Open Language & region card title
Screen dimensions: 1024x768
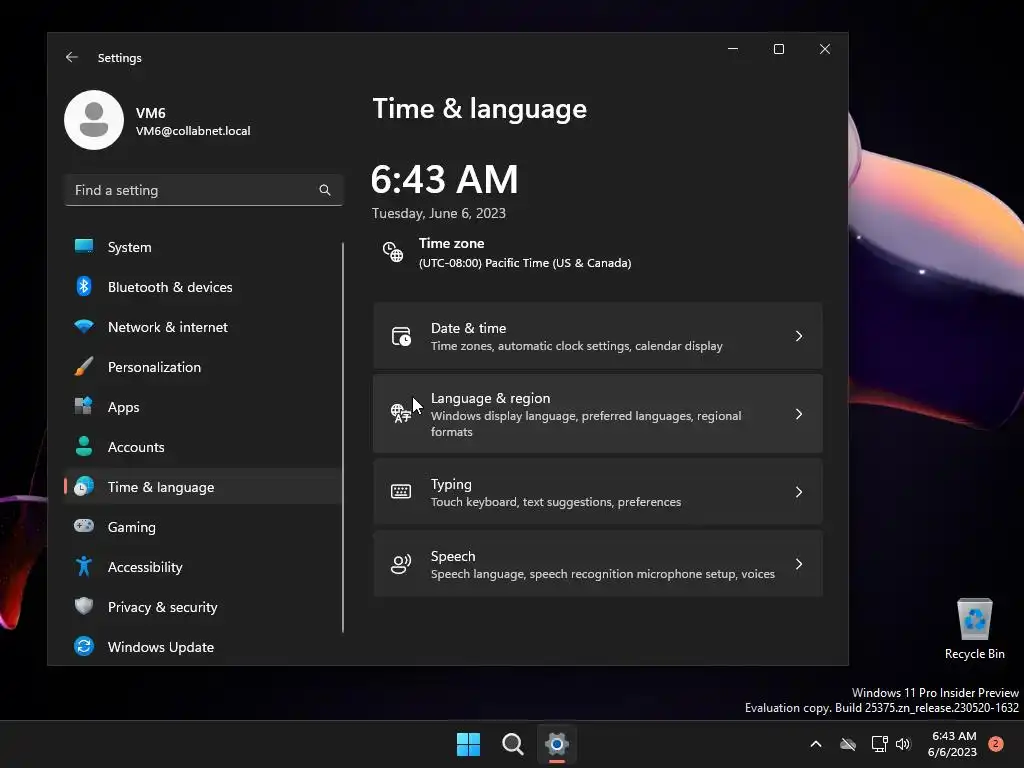pyautogui.click(x=490, y=398)
